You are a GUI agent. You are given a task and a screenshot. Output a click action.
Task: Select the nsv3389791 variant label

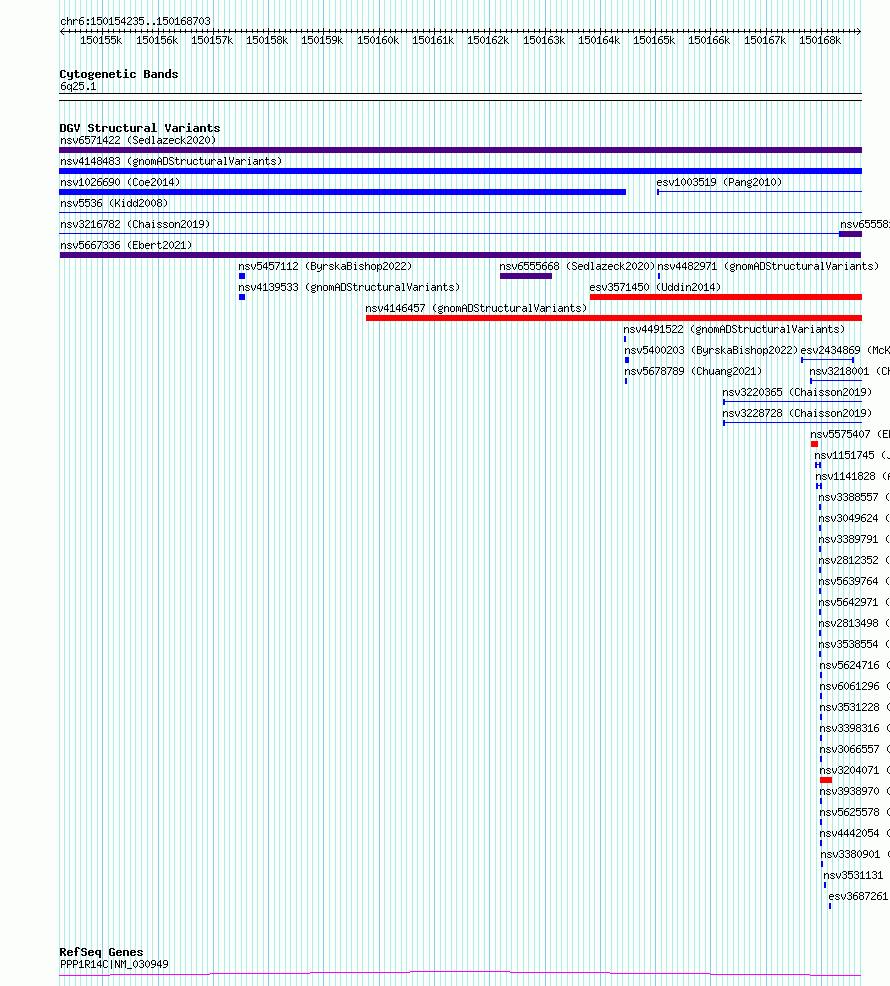854,540
